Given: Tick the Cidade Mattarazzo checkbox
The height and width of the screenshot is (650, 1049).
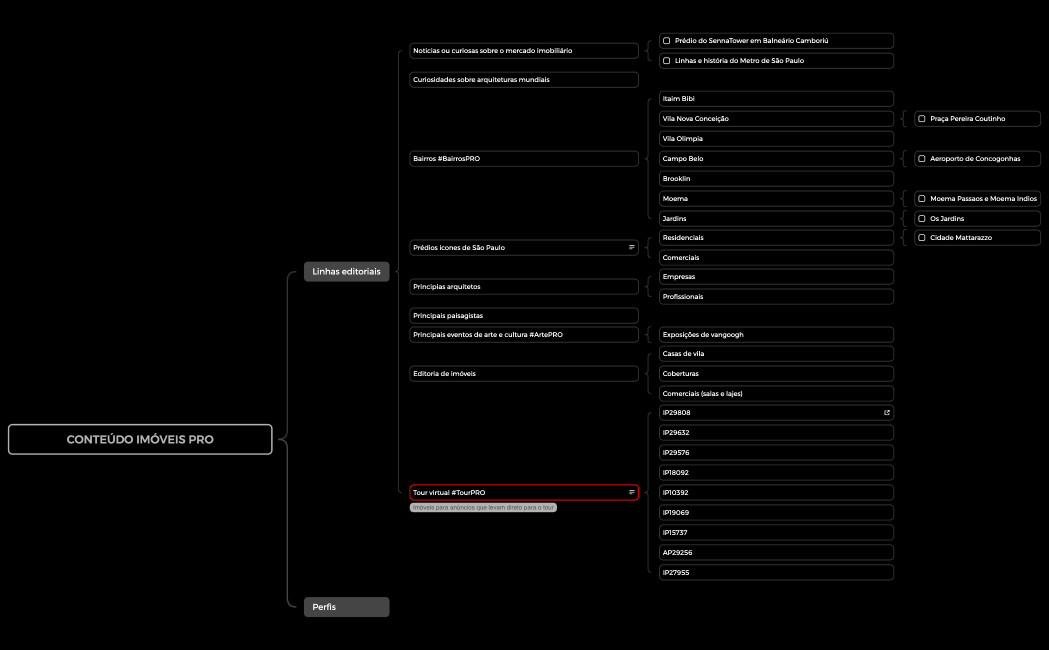Looking at the screenshot, I should (922, 238).
